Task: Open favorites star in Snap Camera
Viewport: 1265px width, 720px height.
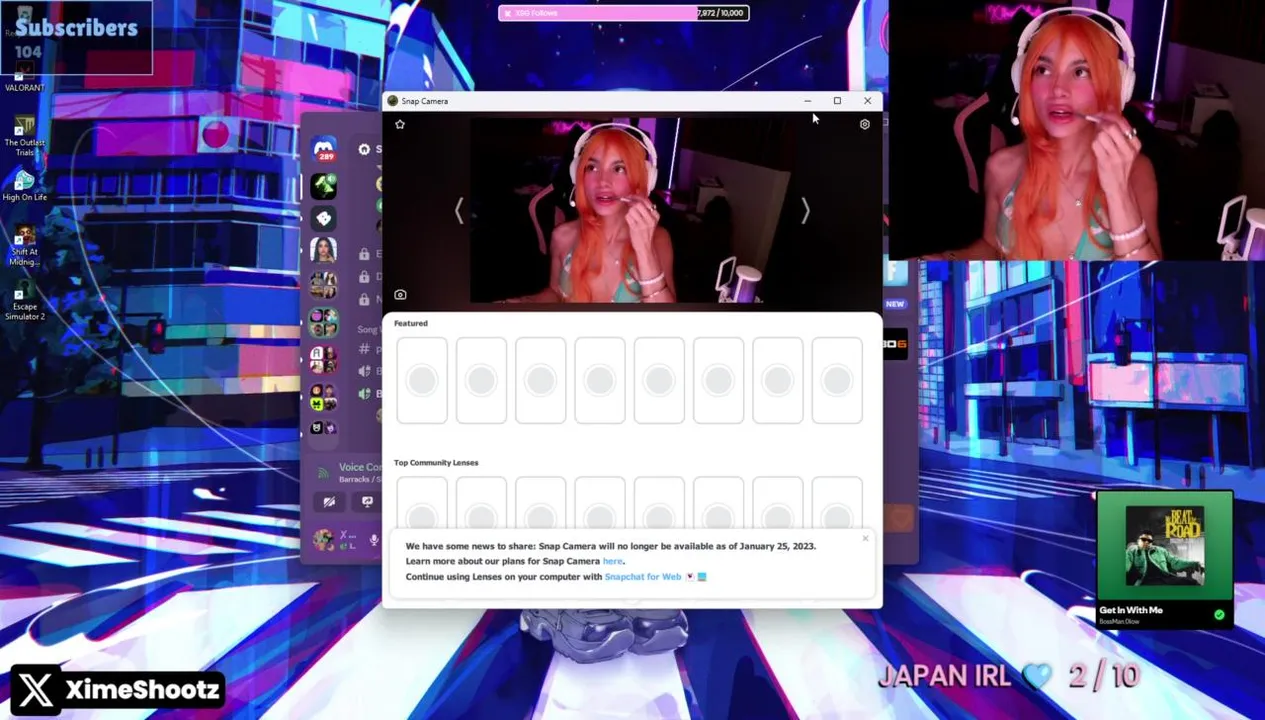Action: [x=400, y=124]
